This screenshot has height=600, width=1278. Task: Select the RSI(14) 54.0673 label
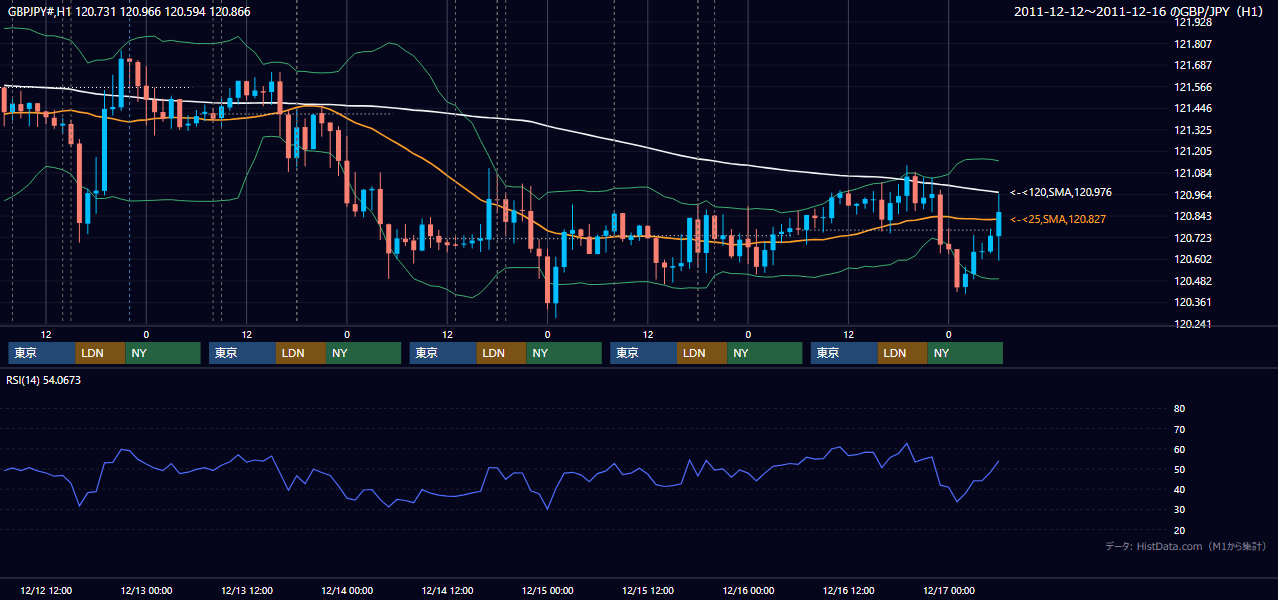click(44, 380)
